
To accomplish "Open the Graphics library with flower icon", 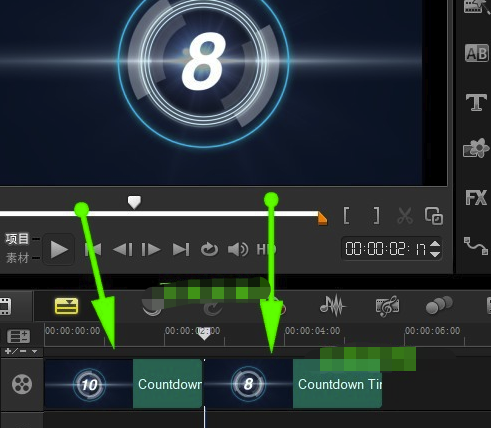I will pyautogui.click(x=476, y=148).
